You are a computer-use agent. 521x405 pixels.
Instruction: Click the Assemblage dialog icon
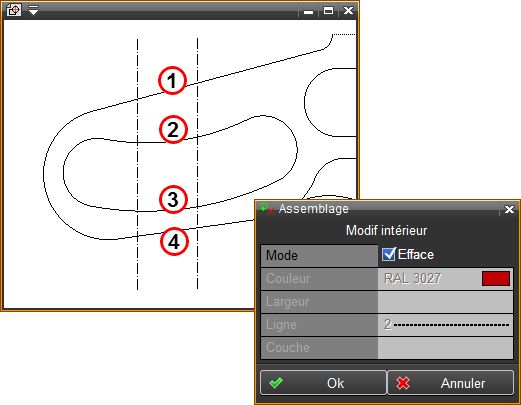pyautogui.click(x=267, y=209)
